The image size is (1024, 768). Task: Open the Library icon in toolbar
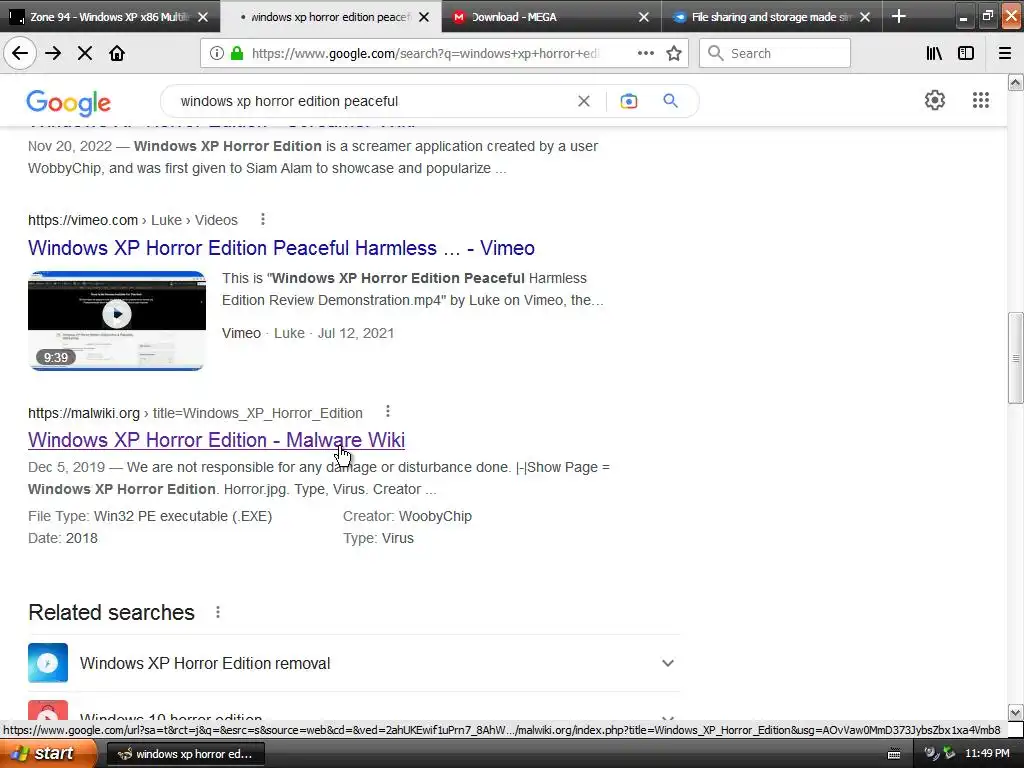[x=934, y=54]
